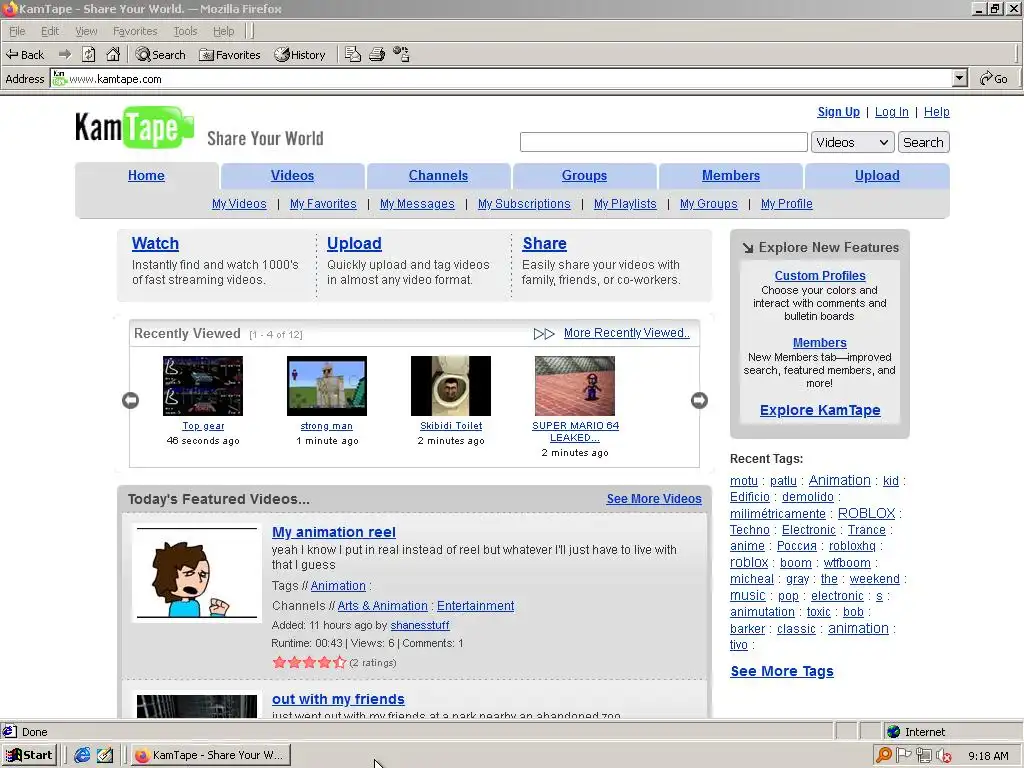Viewport: 1024px width, 768px height.
Task: Click the 9:18 AM clock in the taskbar
Action: coord(988,756)
